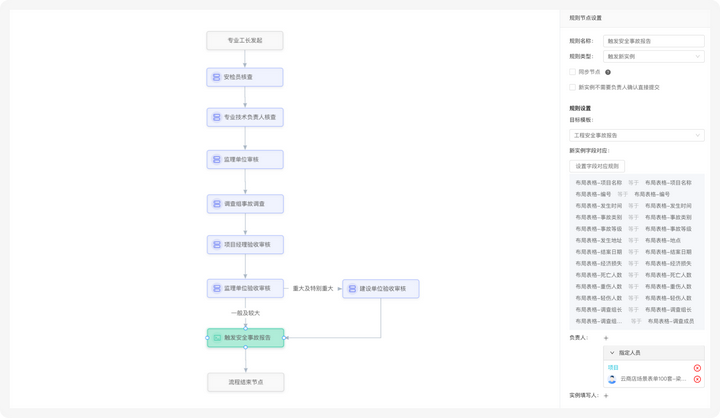Click the 重大及特别重大 branch label
Image resolution: width=720 pixels, height=418 pixels.
(312, 288)
